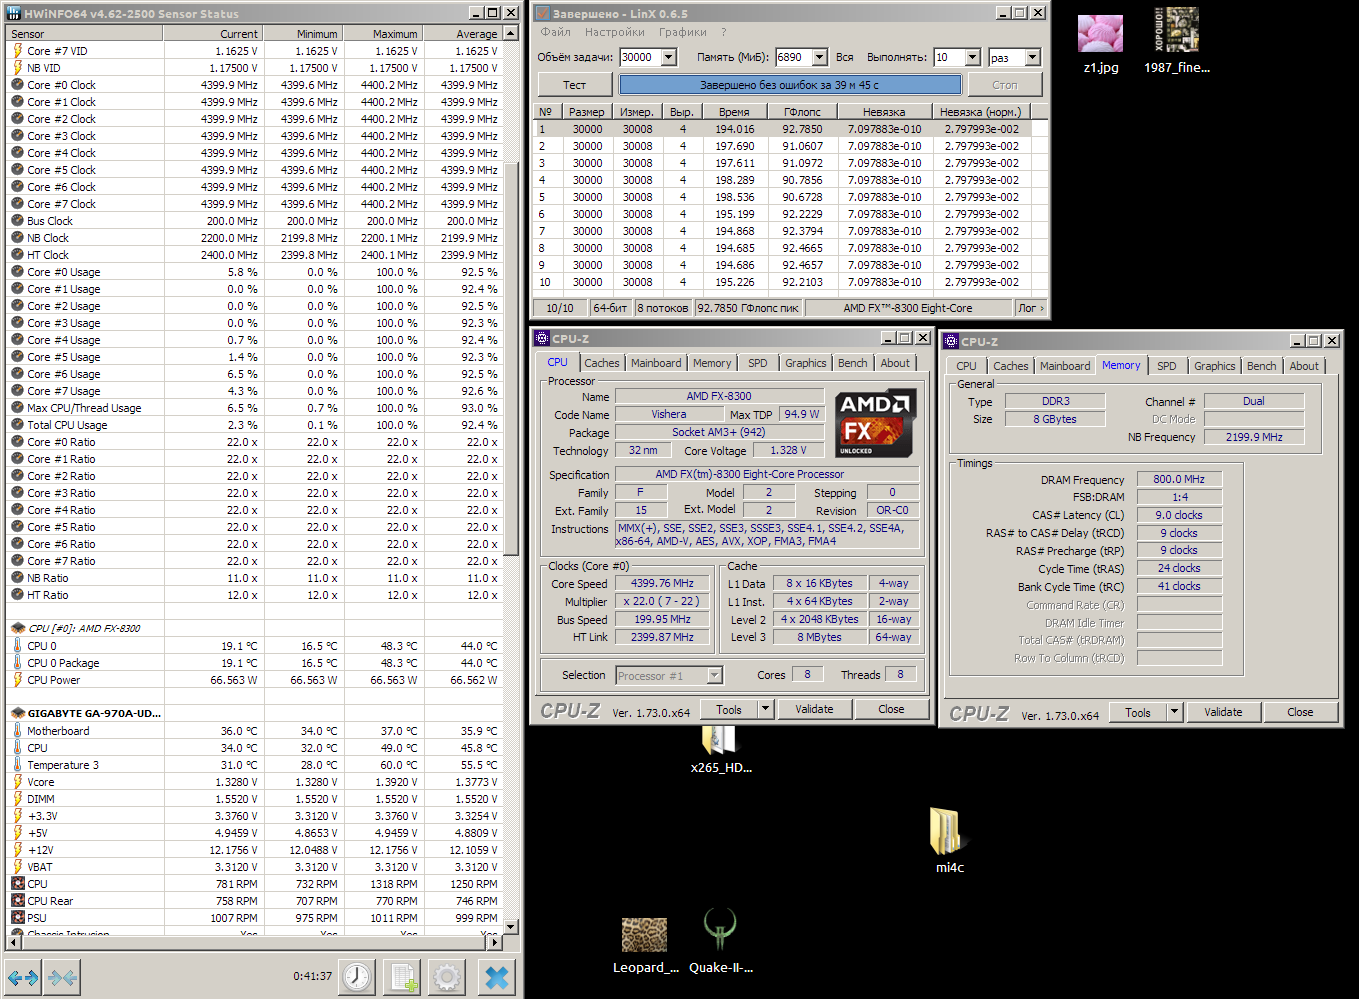The height and width of the screenshot is (999, 1359).
Task: Open the раз units dropdown in LinX
Action: point(1033,58)
